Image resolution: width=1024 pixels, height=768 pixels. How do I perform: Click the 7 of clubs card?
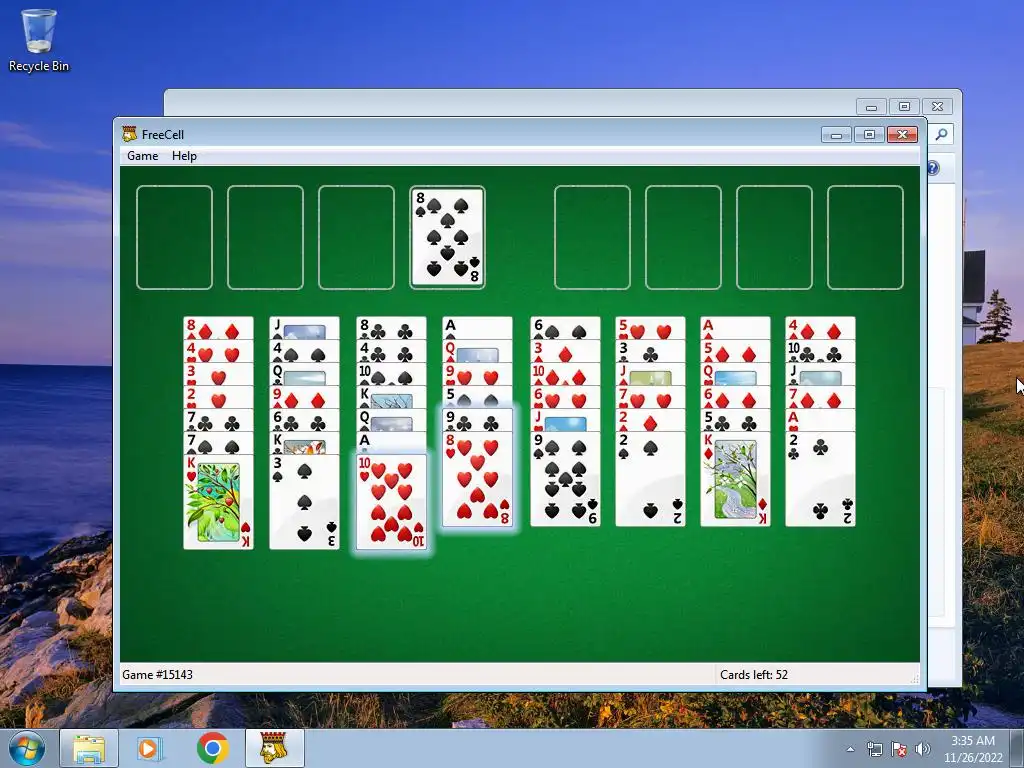point(218,420)
